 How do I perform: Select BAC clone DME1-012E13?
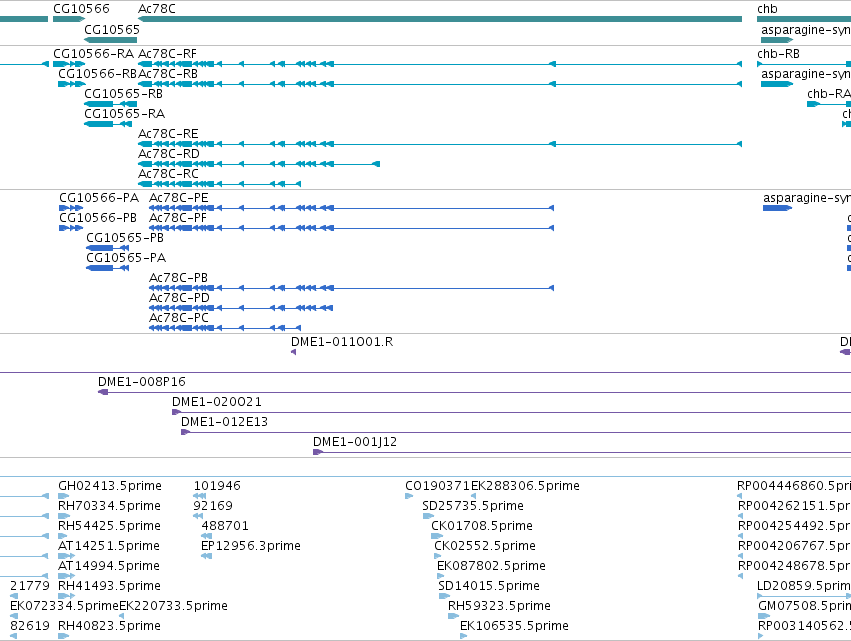pos(516,432)
